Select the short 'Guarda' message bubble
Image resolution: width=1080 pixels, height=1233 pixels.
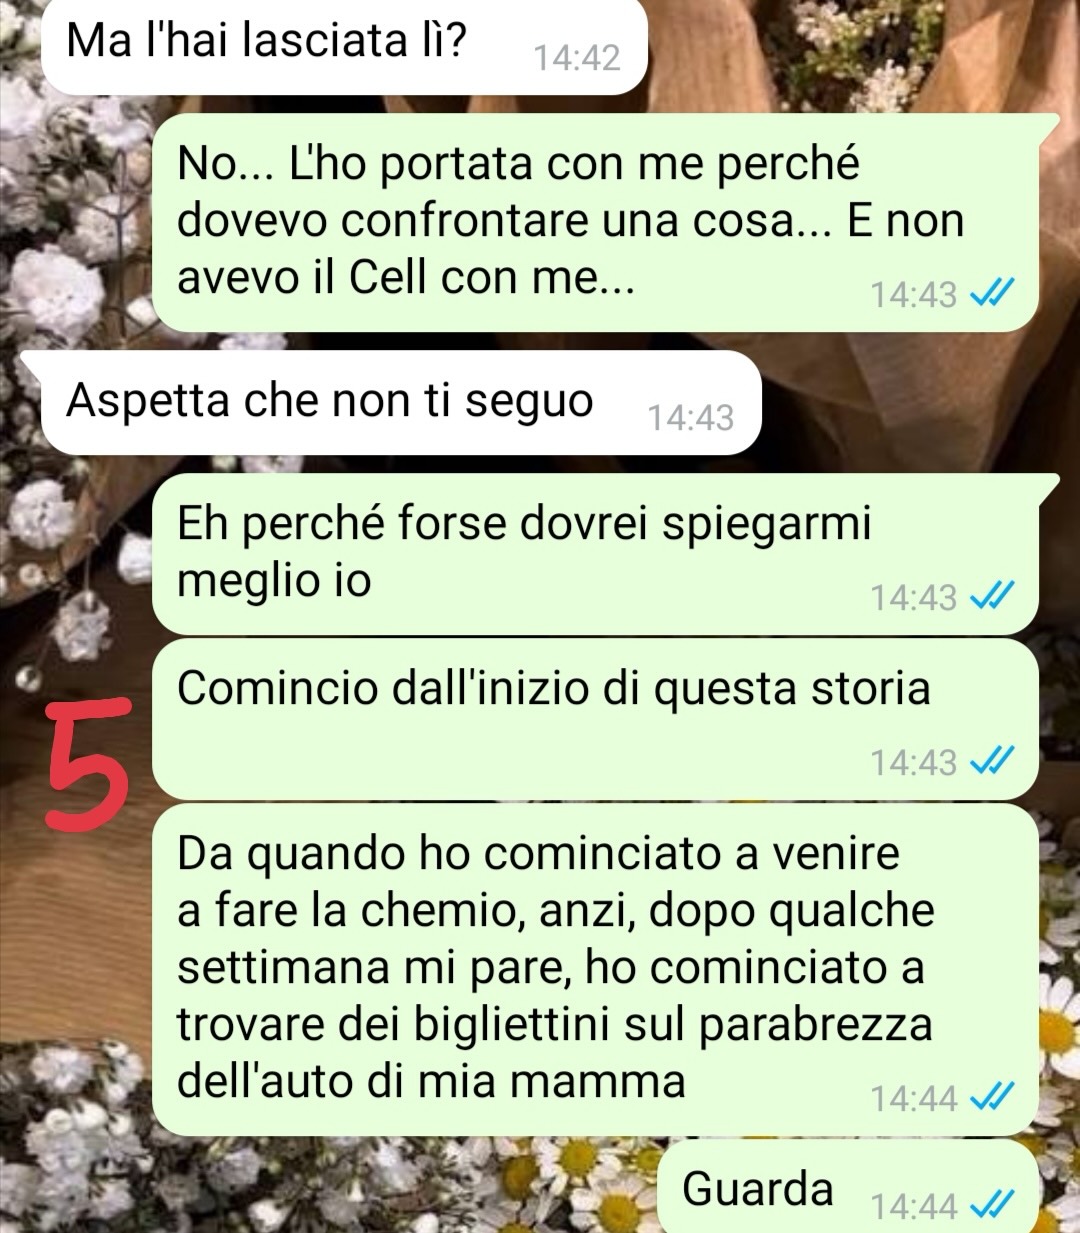click(x=848, y=1188)
